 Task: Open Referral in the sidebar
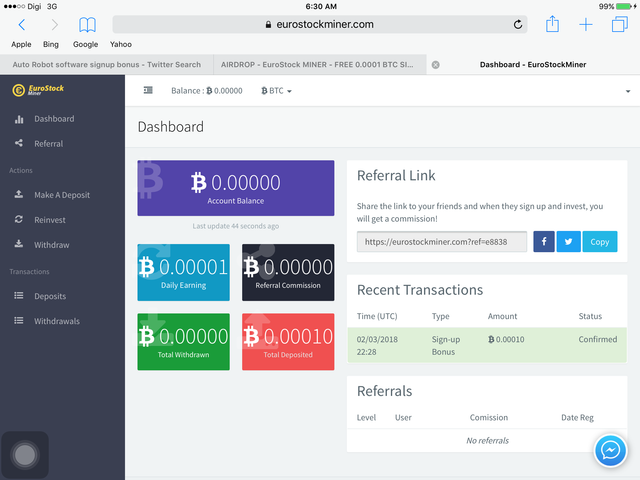(49, 144)
